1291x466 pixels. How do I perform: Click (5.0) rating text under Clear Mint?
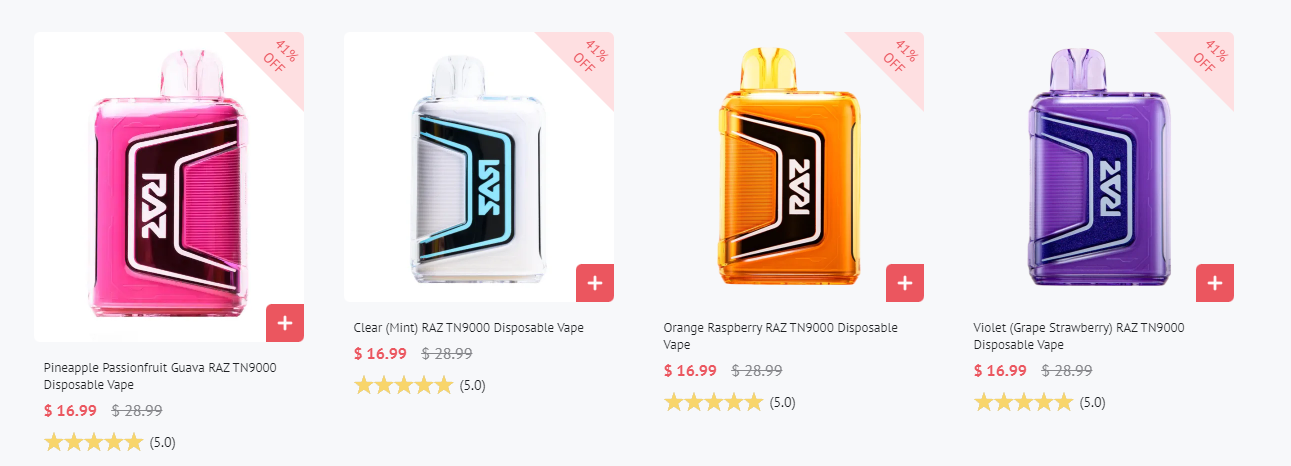click(x=473, y=386)
